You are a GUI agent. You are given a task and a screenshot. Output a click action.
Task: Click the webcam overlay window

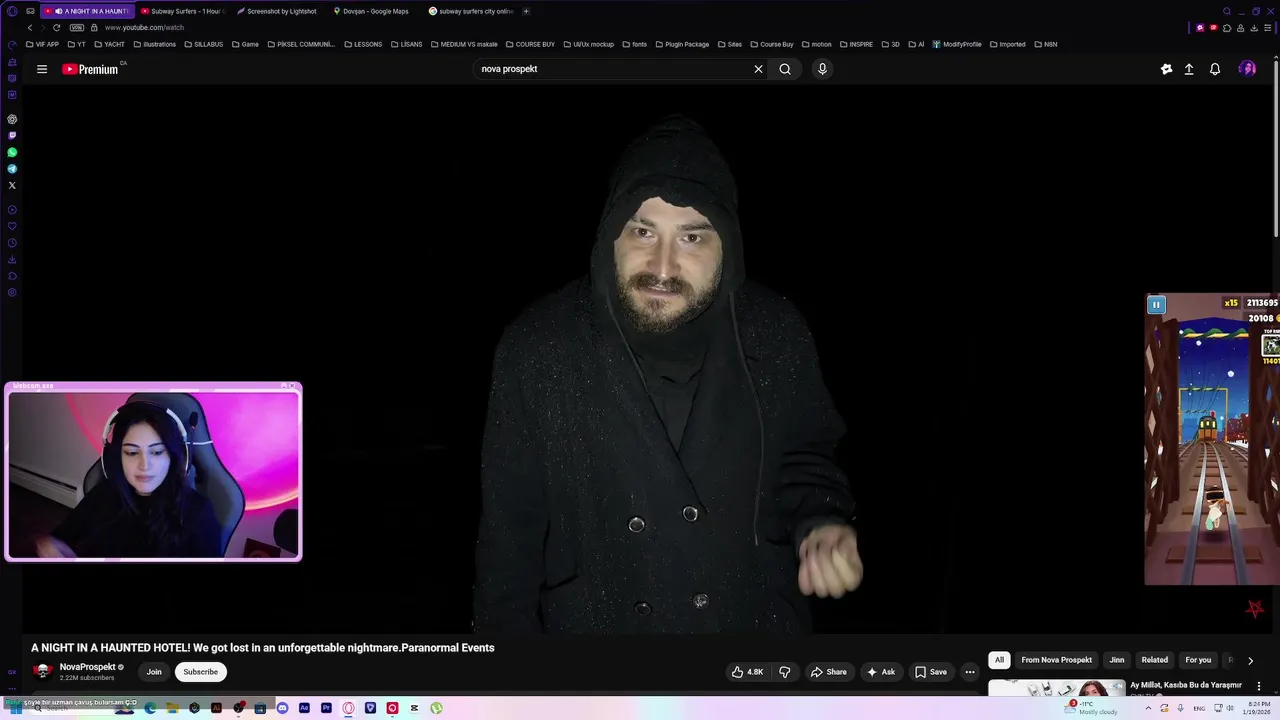pyautogui.click(x=153, y=472)
